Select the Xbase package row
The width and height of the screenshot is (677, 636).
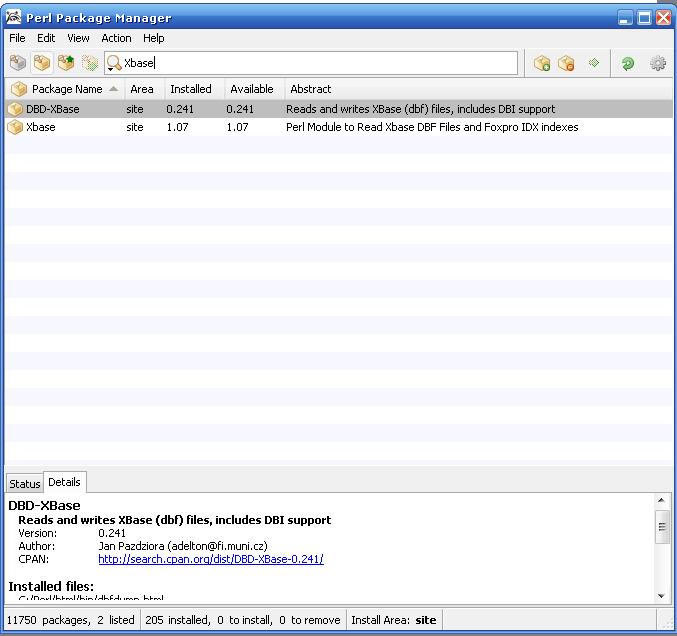[x=339, y=127]
